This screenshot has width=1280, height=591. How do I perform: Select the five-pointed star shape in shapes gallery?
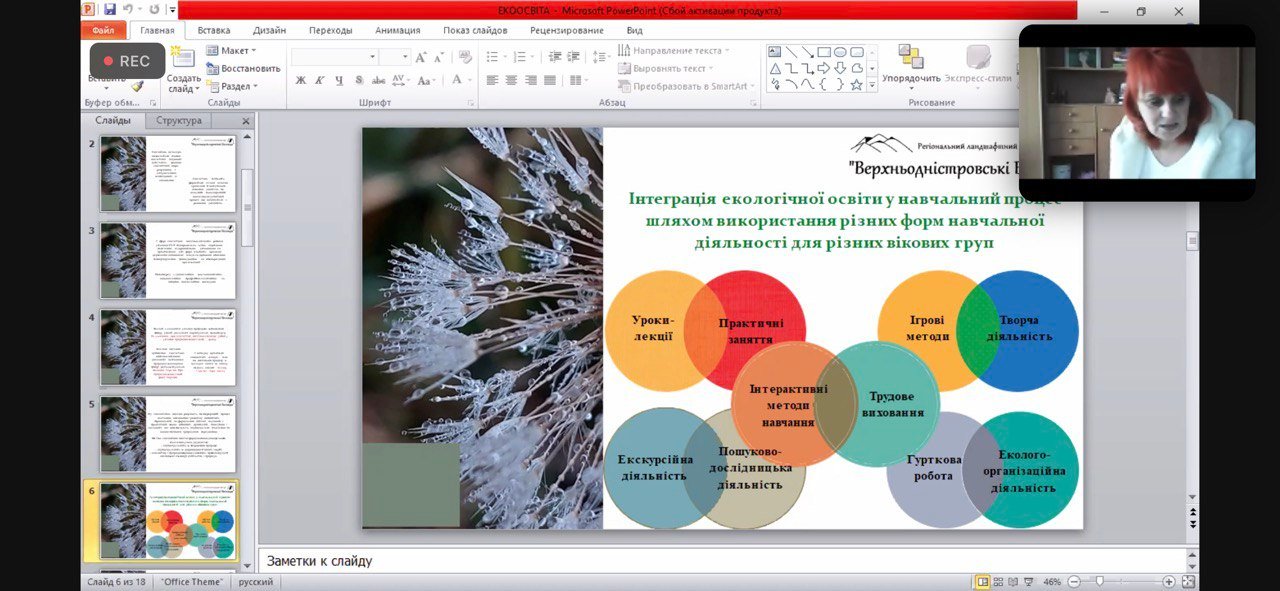point(856,85)
